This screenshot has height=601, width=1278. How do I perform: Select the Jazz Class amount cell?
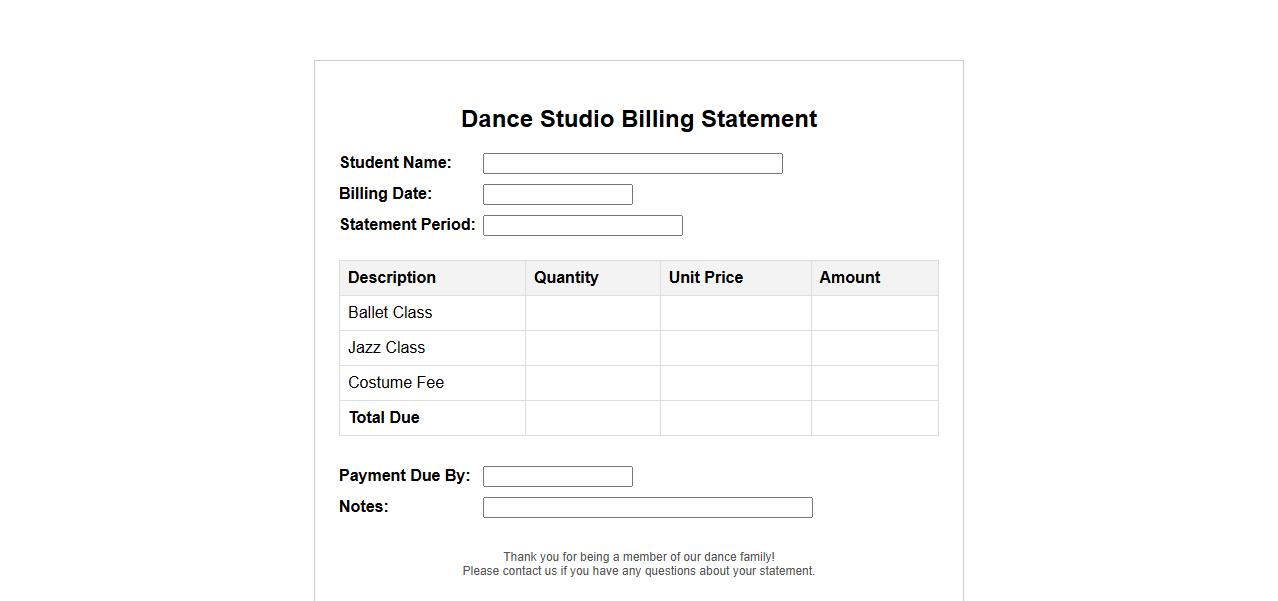coord(874,348)
